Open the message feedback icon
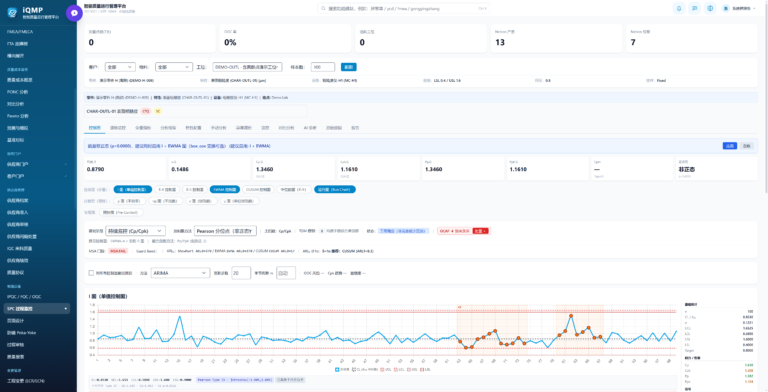 (695, 8)
